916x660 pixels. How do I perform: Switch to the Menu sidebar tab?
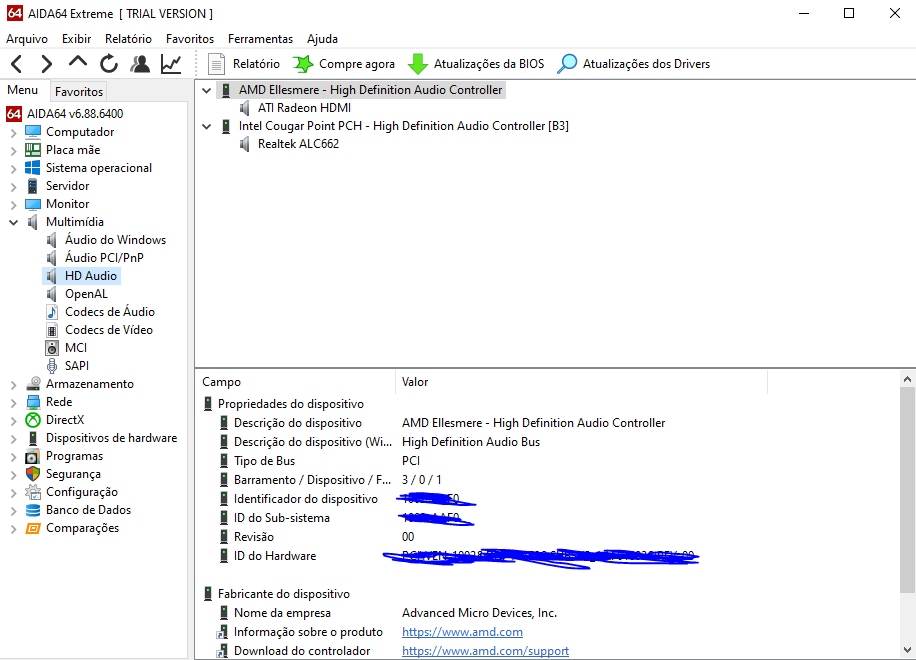pyautogui.click(x=23, y=90)
